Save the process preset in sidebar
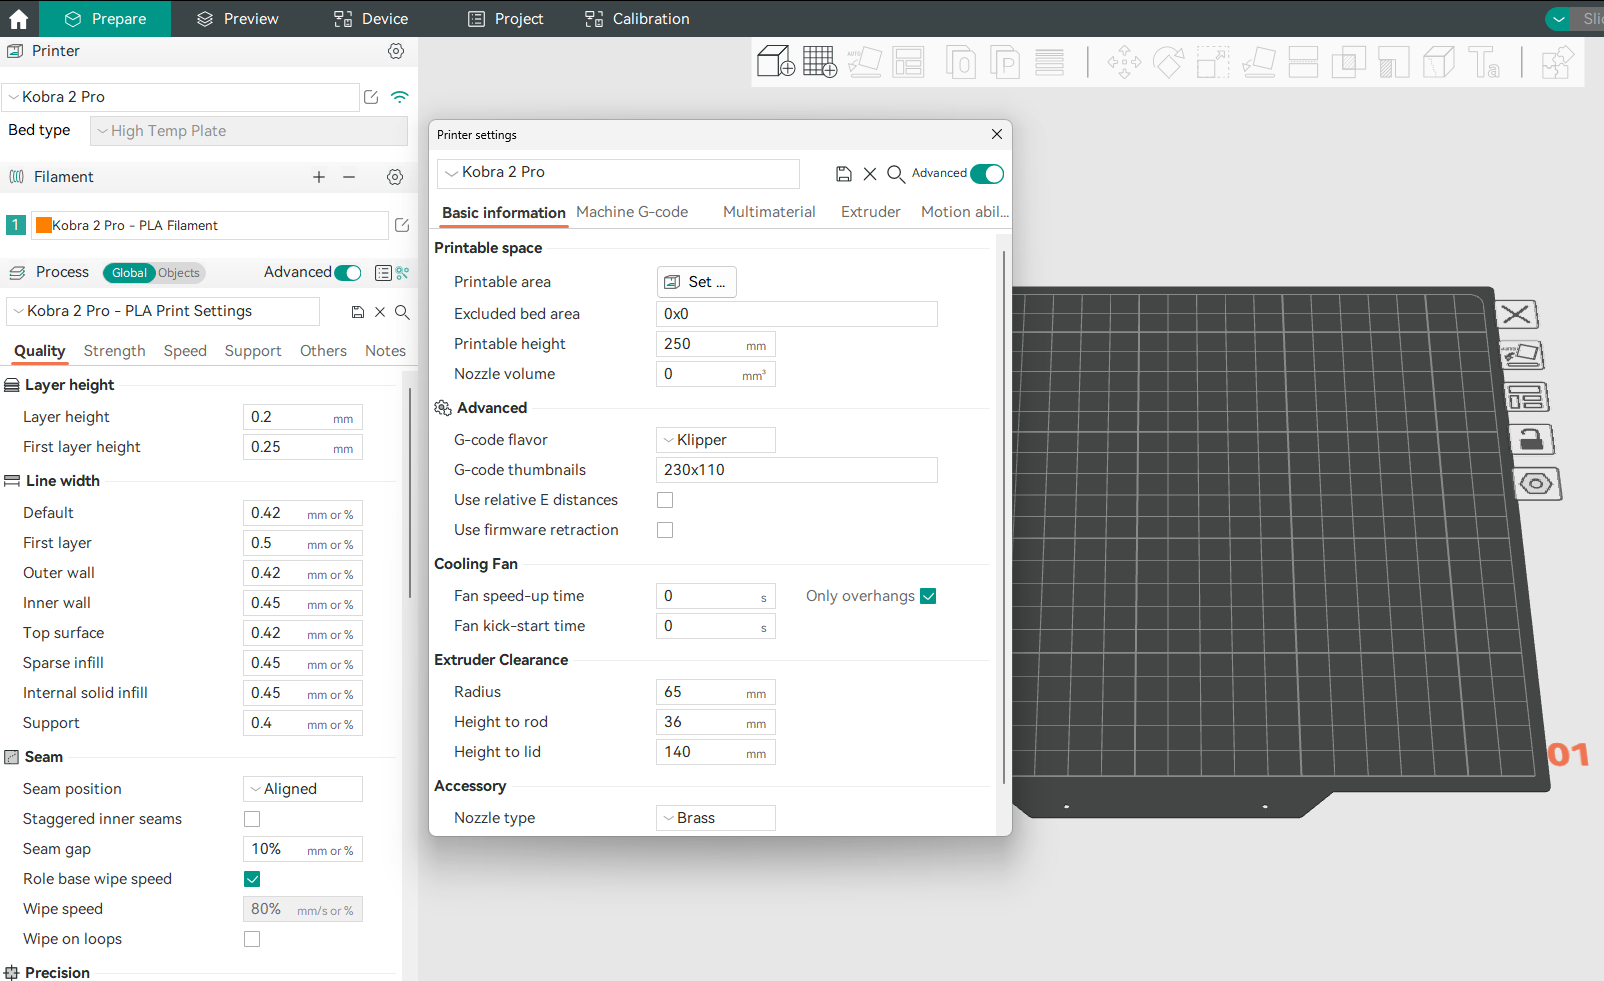This screenshot has height=981, width=1604. [x=358, y=312]
